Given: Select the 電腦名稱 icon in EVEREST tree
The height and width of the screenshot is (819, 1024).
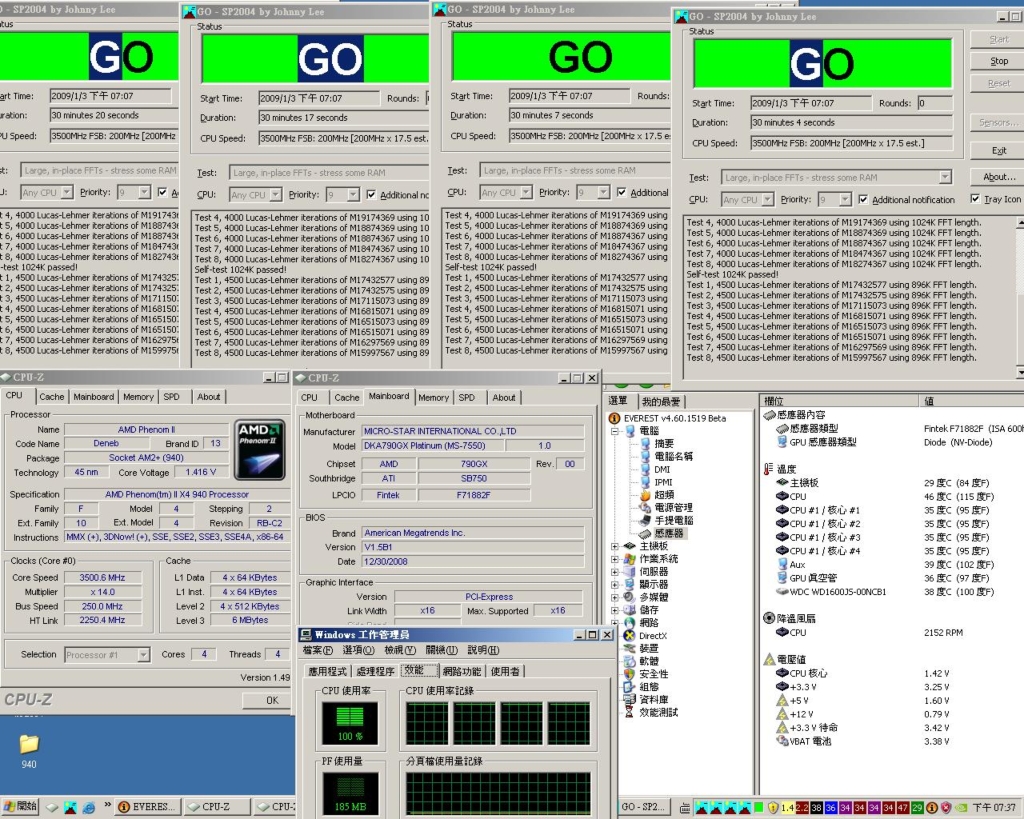Looking at the screenshot, I should click(x=645, y=457).
